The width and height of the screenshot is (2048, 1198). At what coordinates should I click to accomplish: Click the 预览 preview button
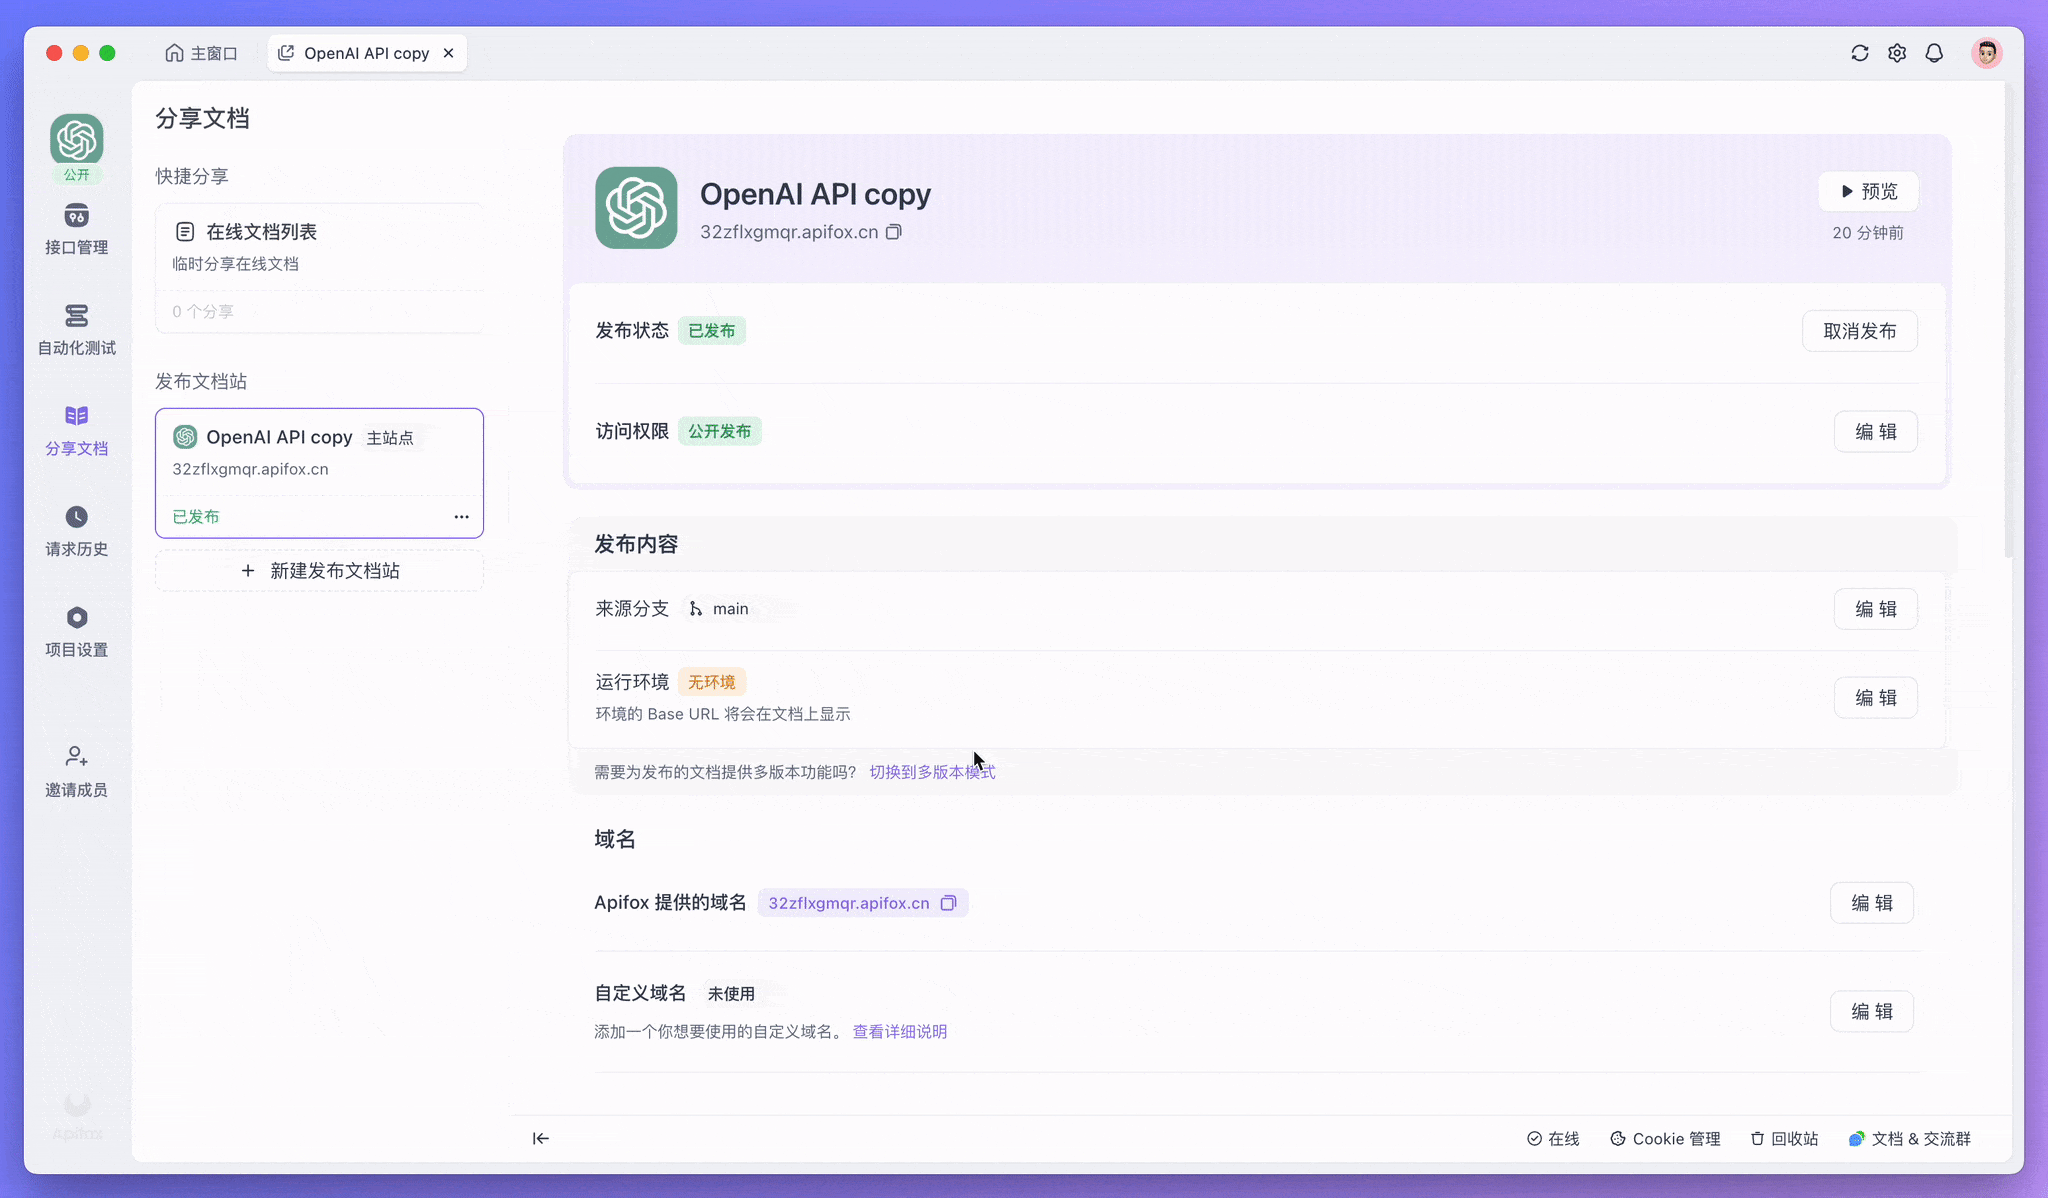pyautogui.click(x=1868, y=191)
